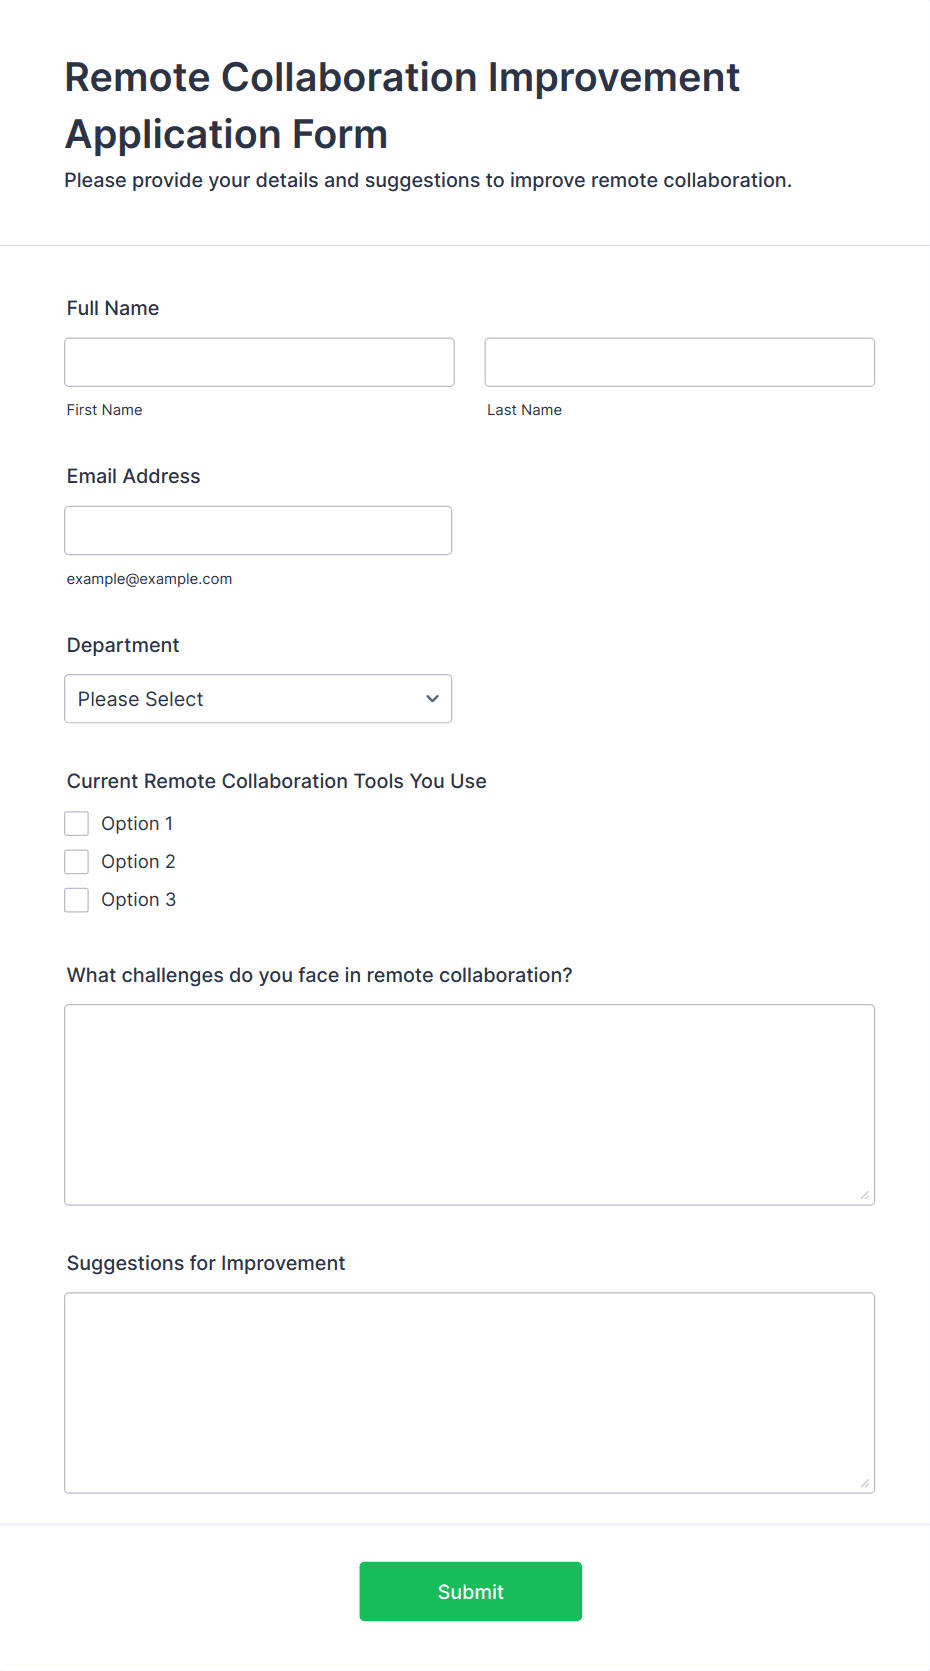Open the Department dropdown menu

point(258,699)
